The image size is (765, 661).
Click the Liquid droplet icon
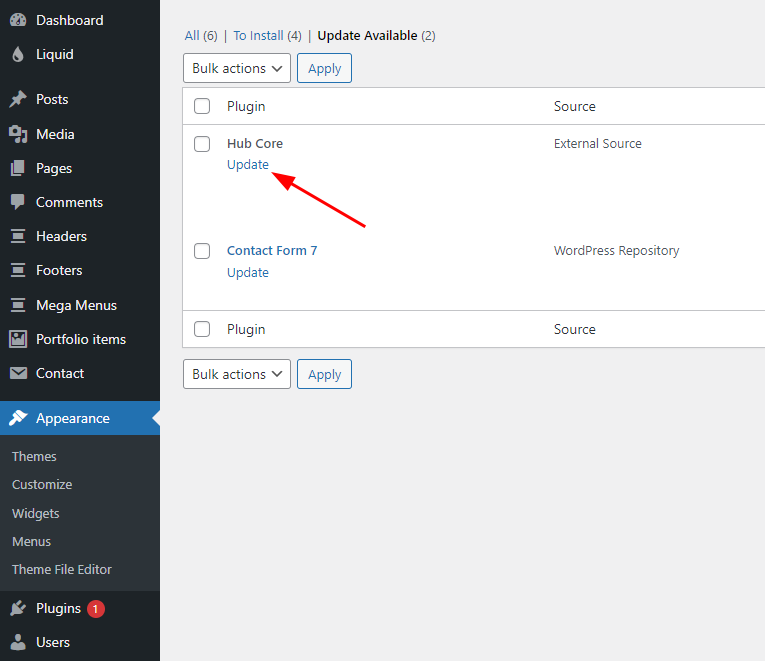18,54
